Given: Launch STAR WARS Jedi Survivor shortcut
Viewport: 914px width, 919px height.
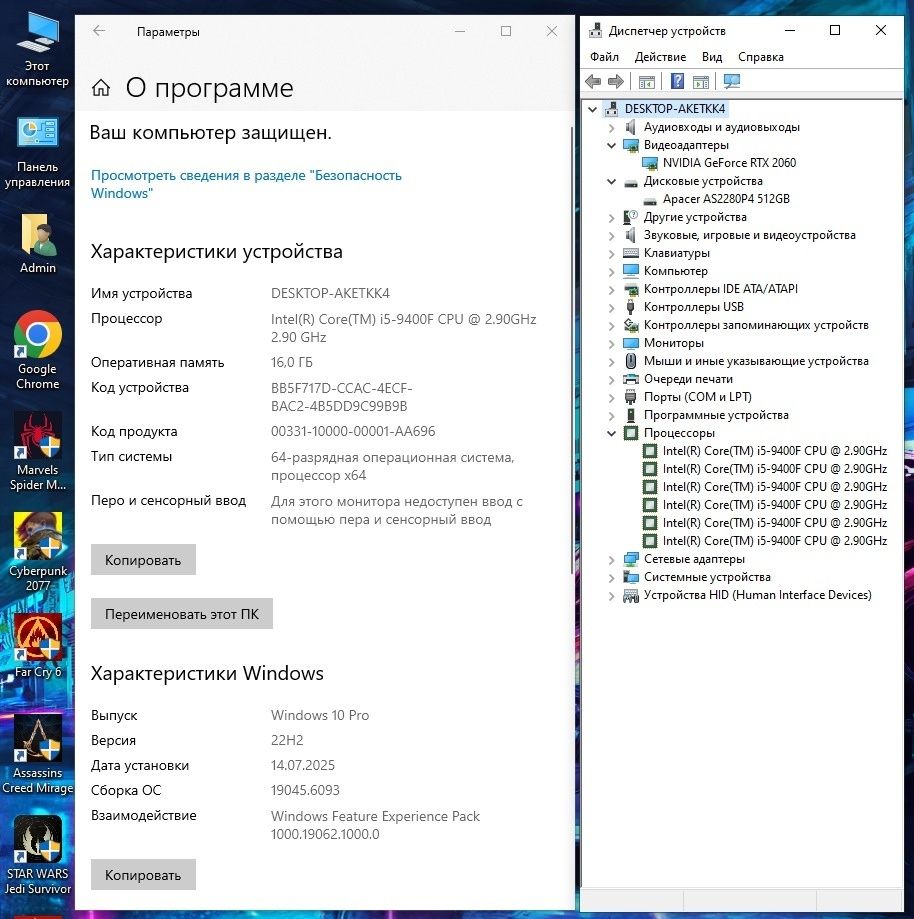Looking at the screenshot, I should [x=38, y=855].
